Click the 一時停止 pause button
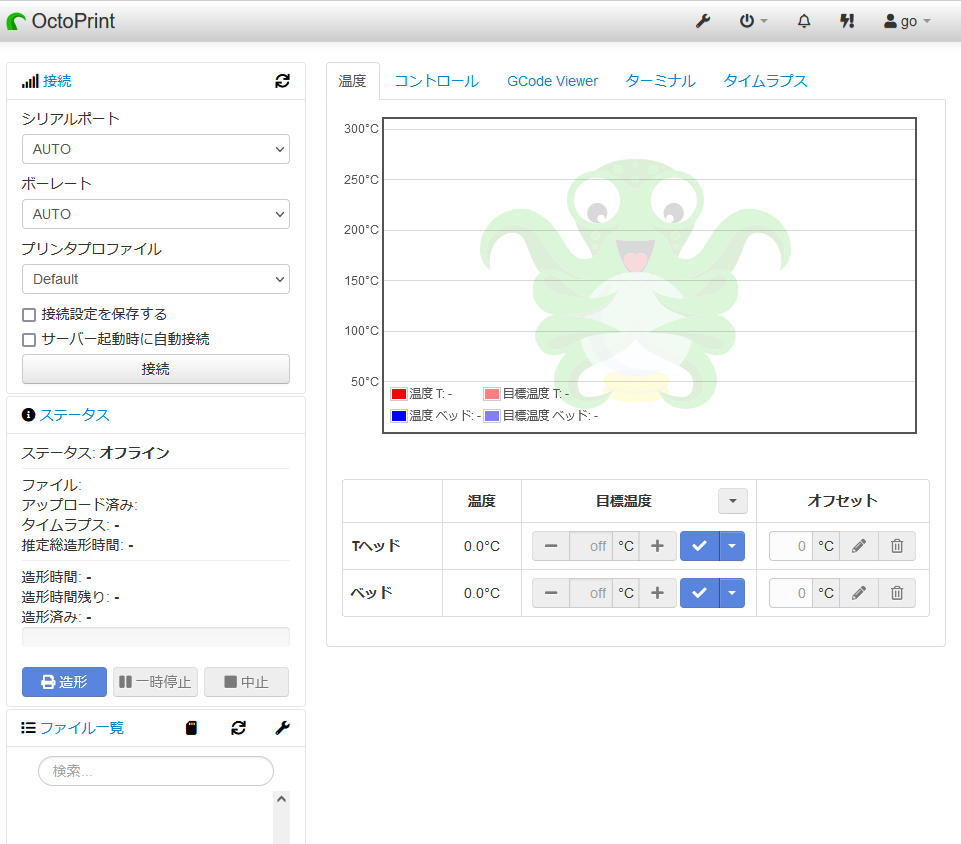Image resolution: width=961 pixels, height=844 pixels. pyautogui.click(x=156, y=682)
